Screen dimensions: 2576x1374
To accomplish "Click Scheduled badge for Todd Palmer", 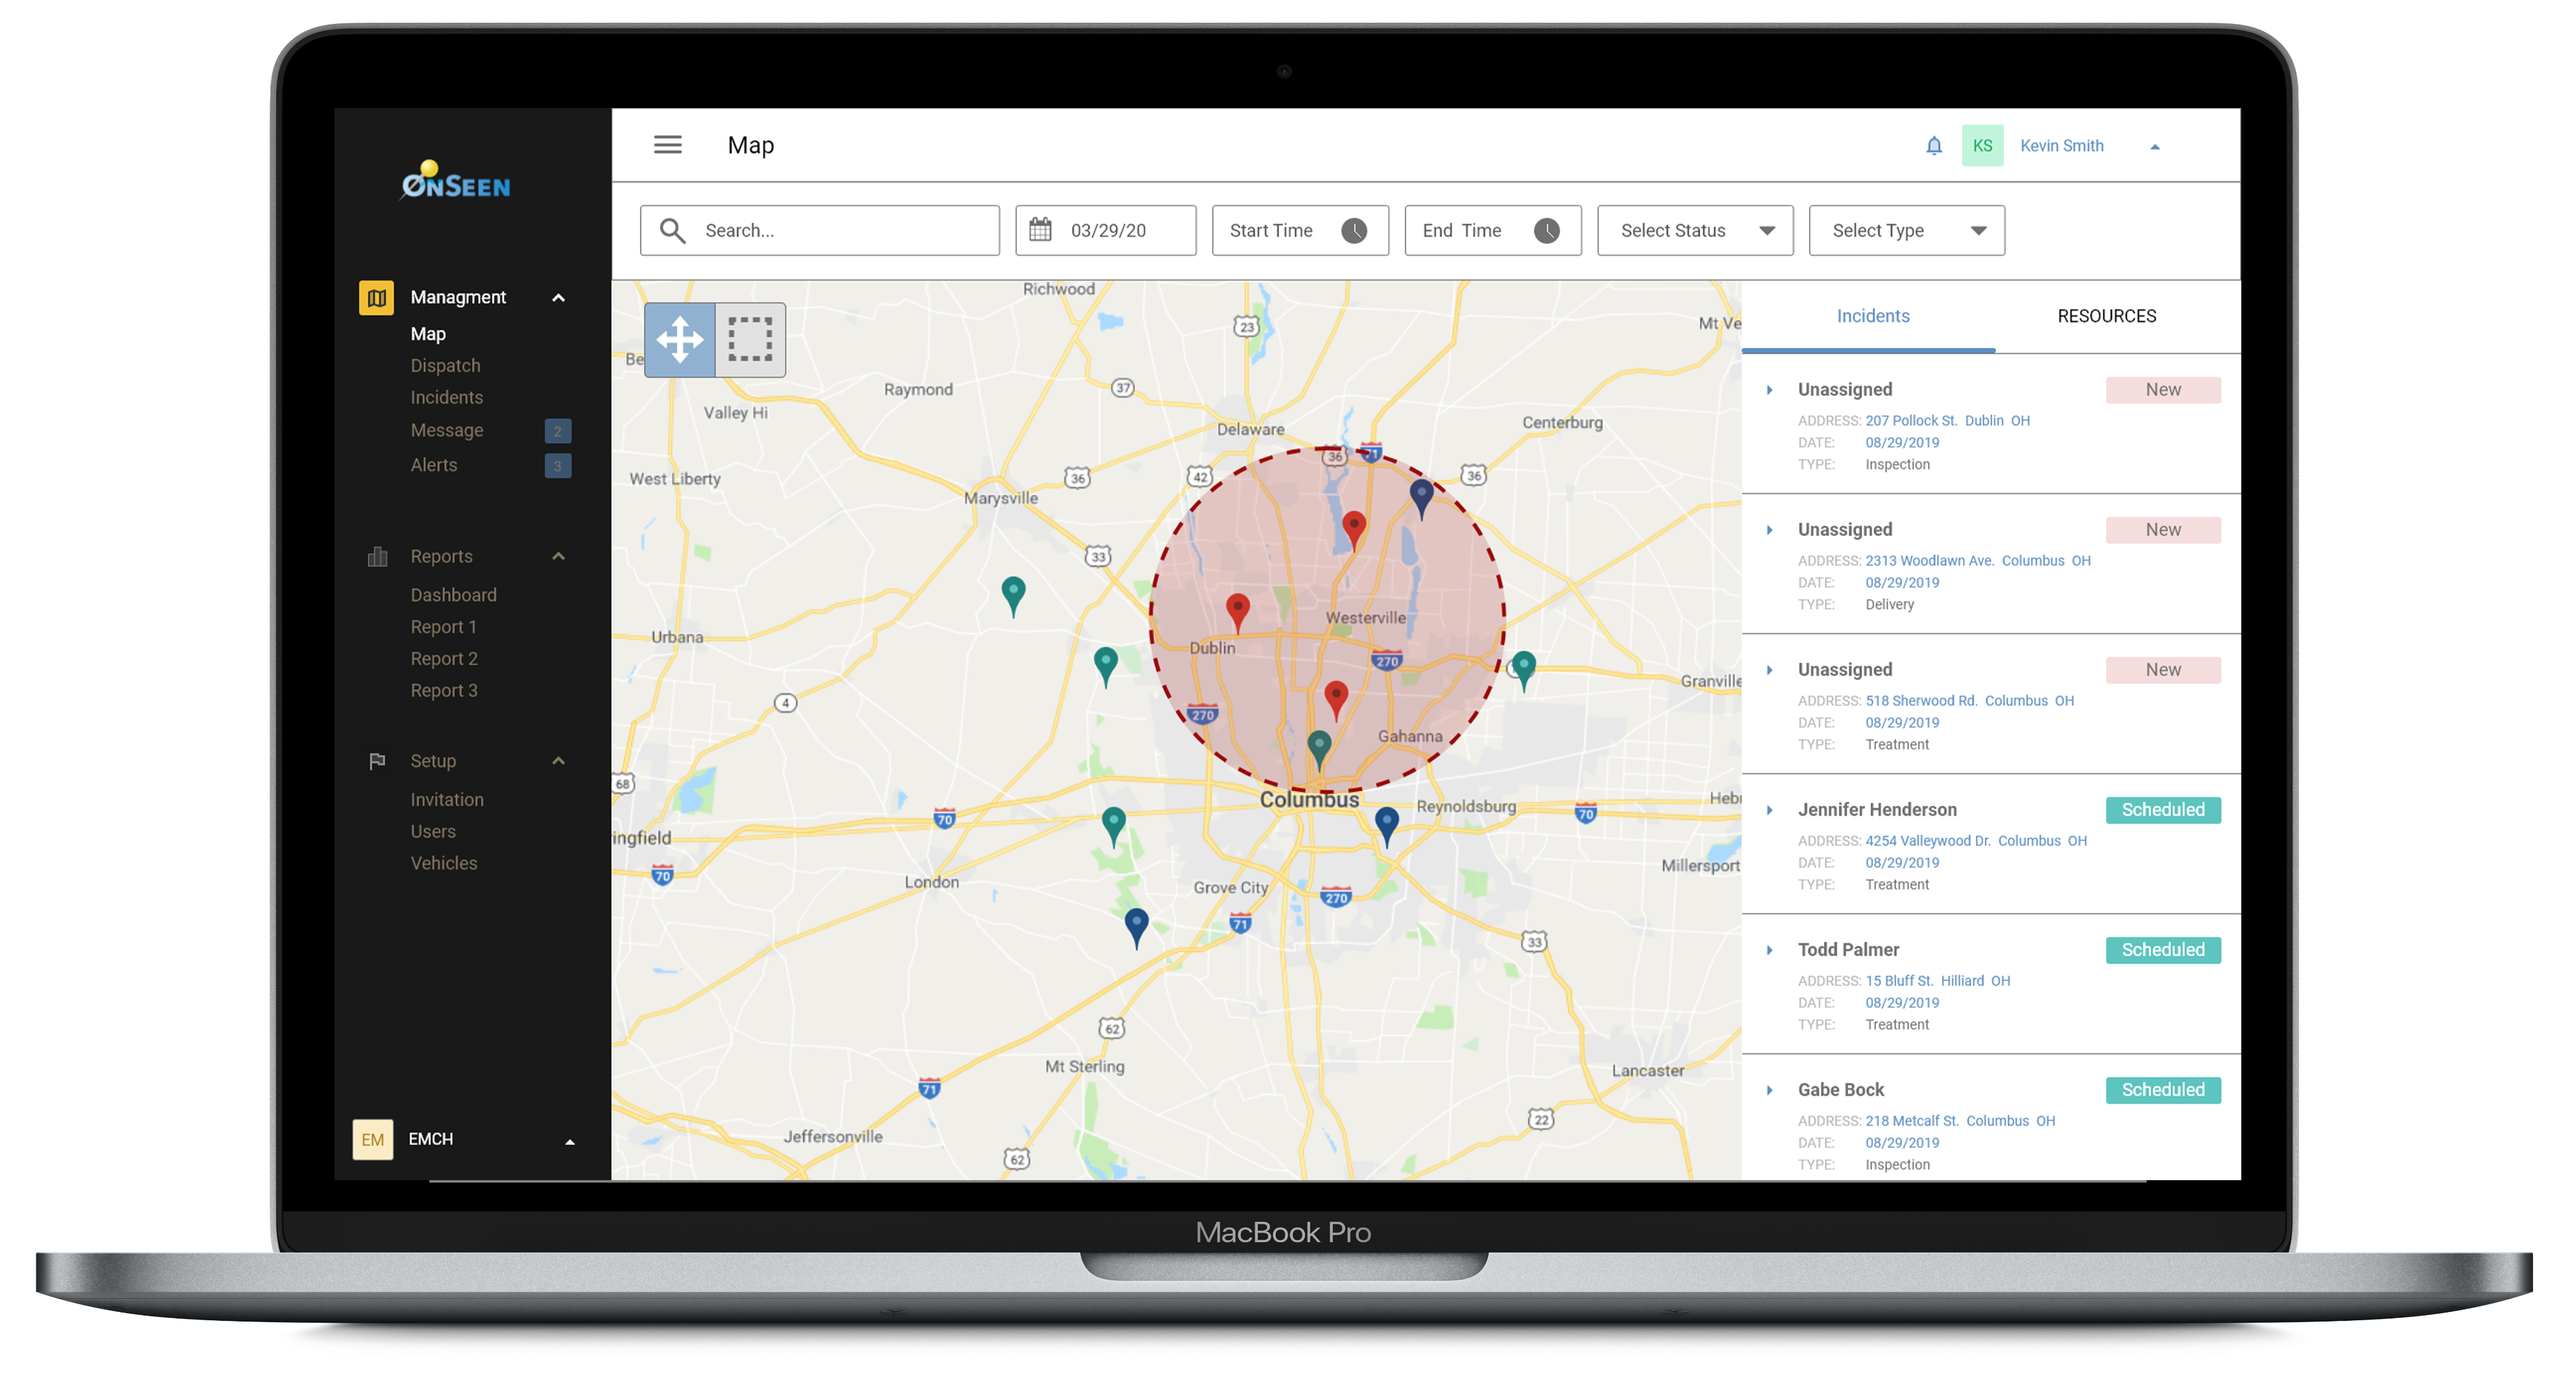I will point(2163,950).
